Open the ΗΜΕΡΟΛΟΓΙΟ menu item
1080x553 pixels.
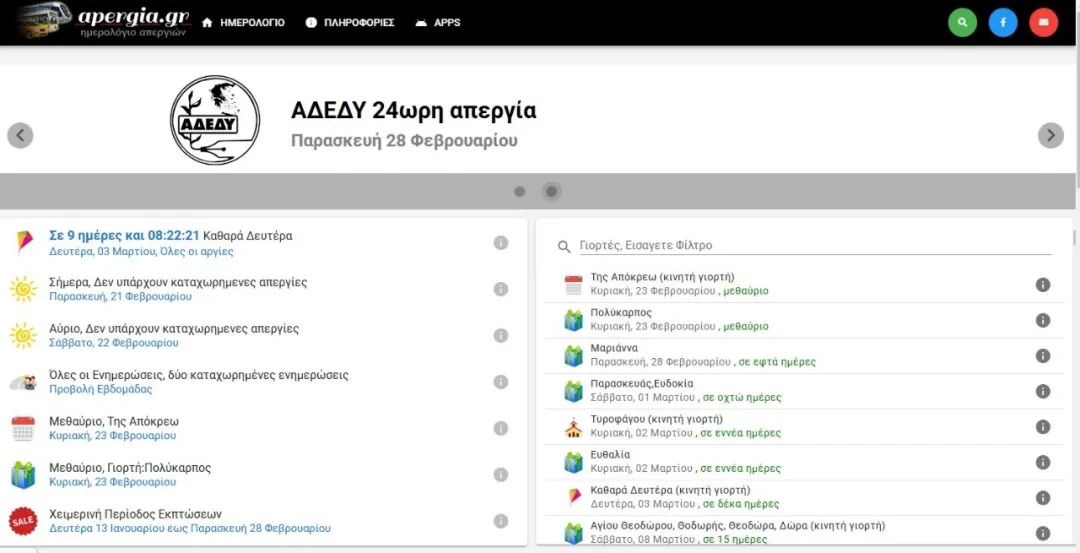coord(243,23)
